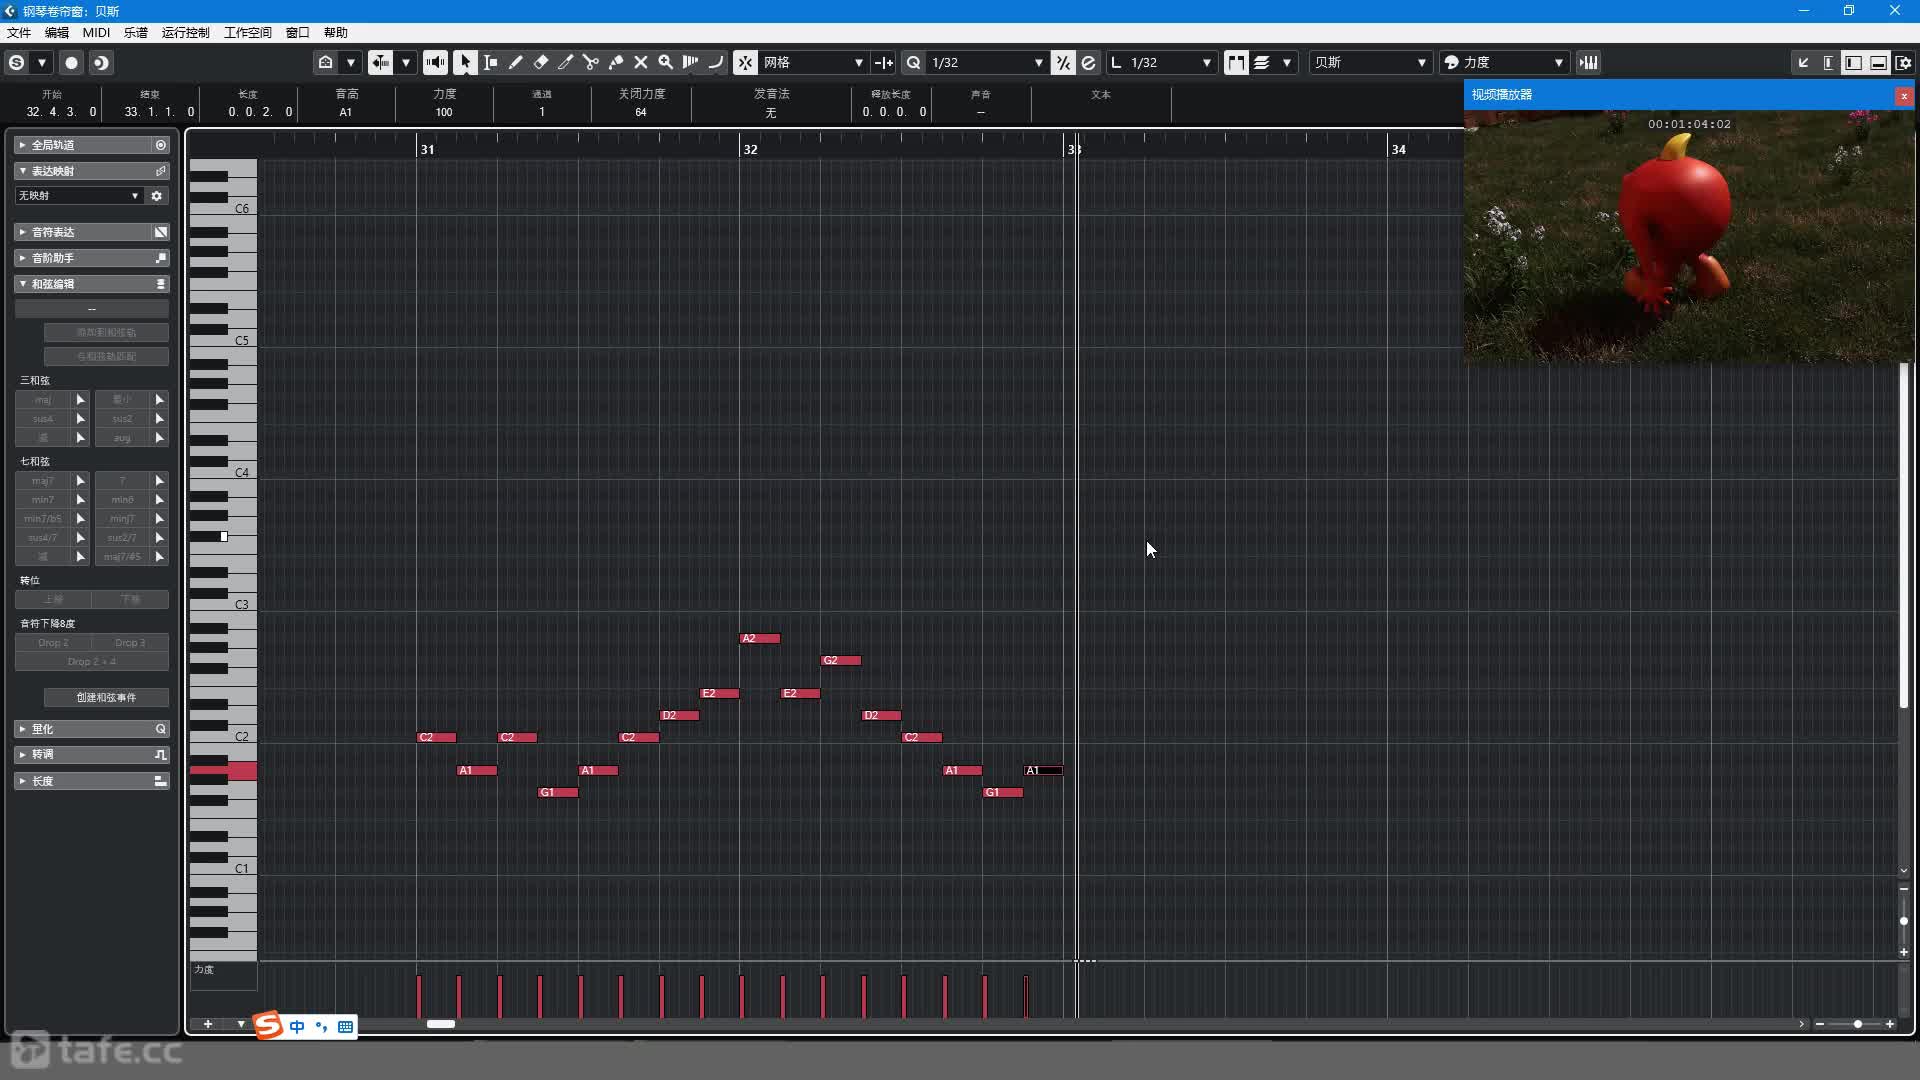Screen dimensions: 1920x1080
Task: Open the 力度 event colors dropdown
Action: click(1504, 62)
